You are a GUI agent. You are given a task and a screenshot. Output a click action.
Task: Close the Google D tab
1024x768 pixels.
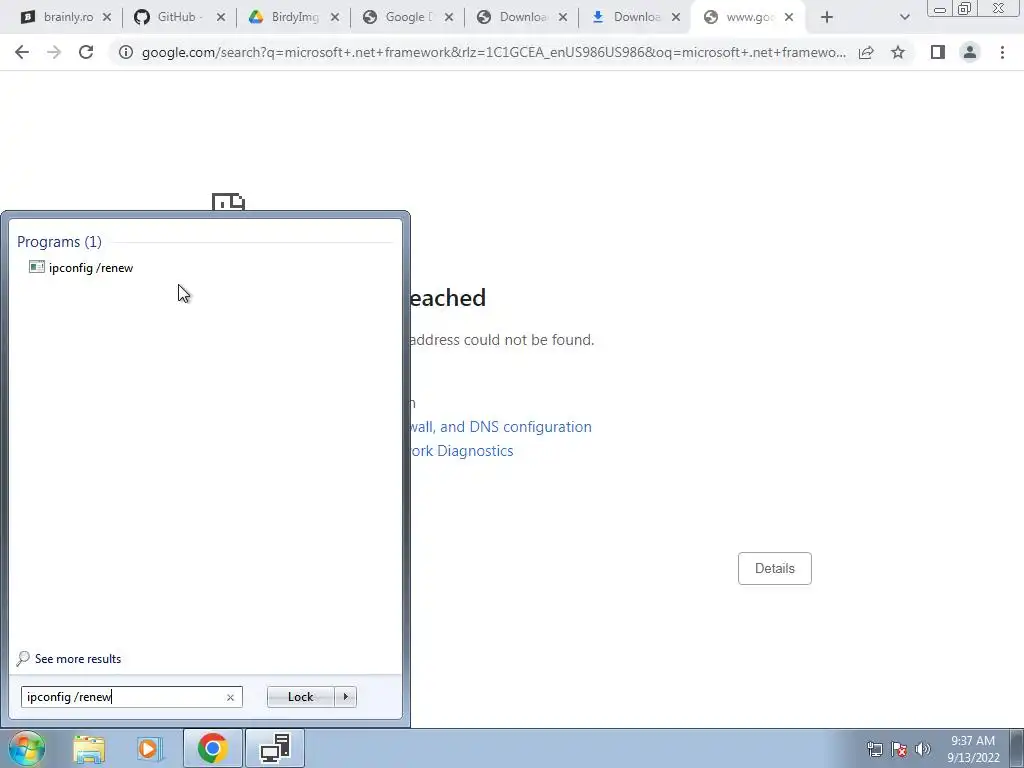(x=449, y=18)
